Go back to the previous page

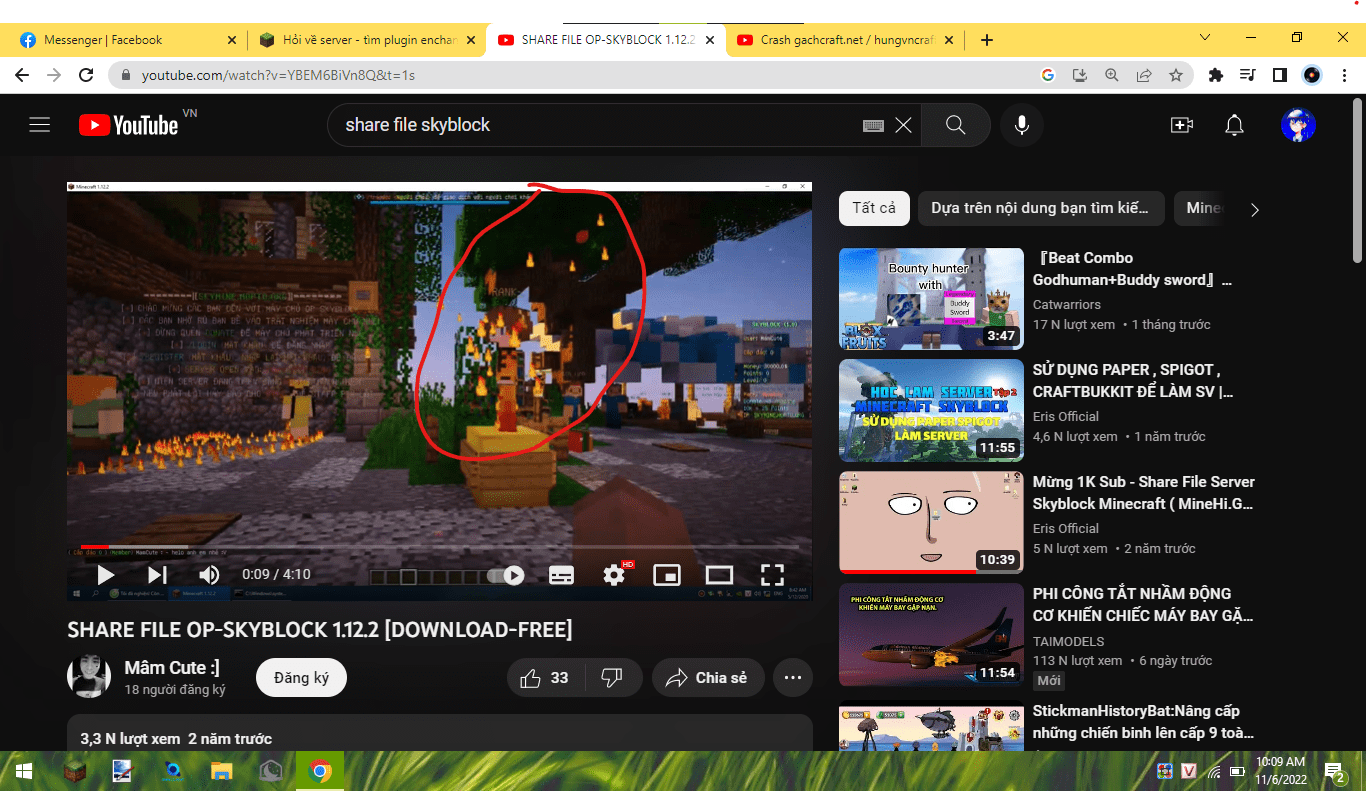(x=22, y=75)
